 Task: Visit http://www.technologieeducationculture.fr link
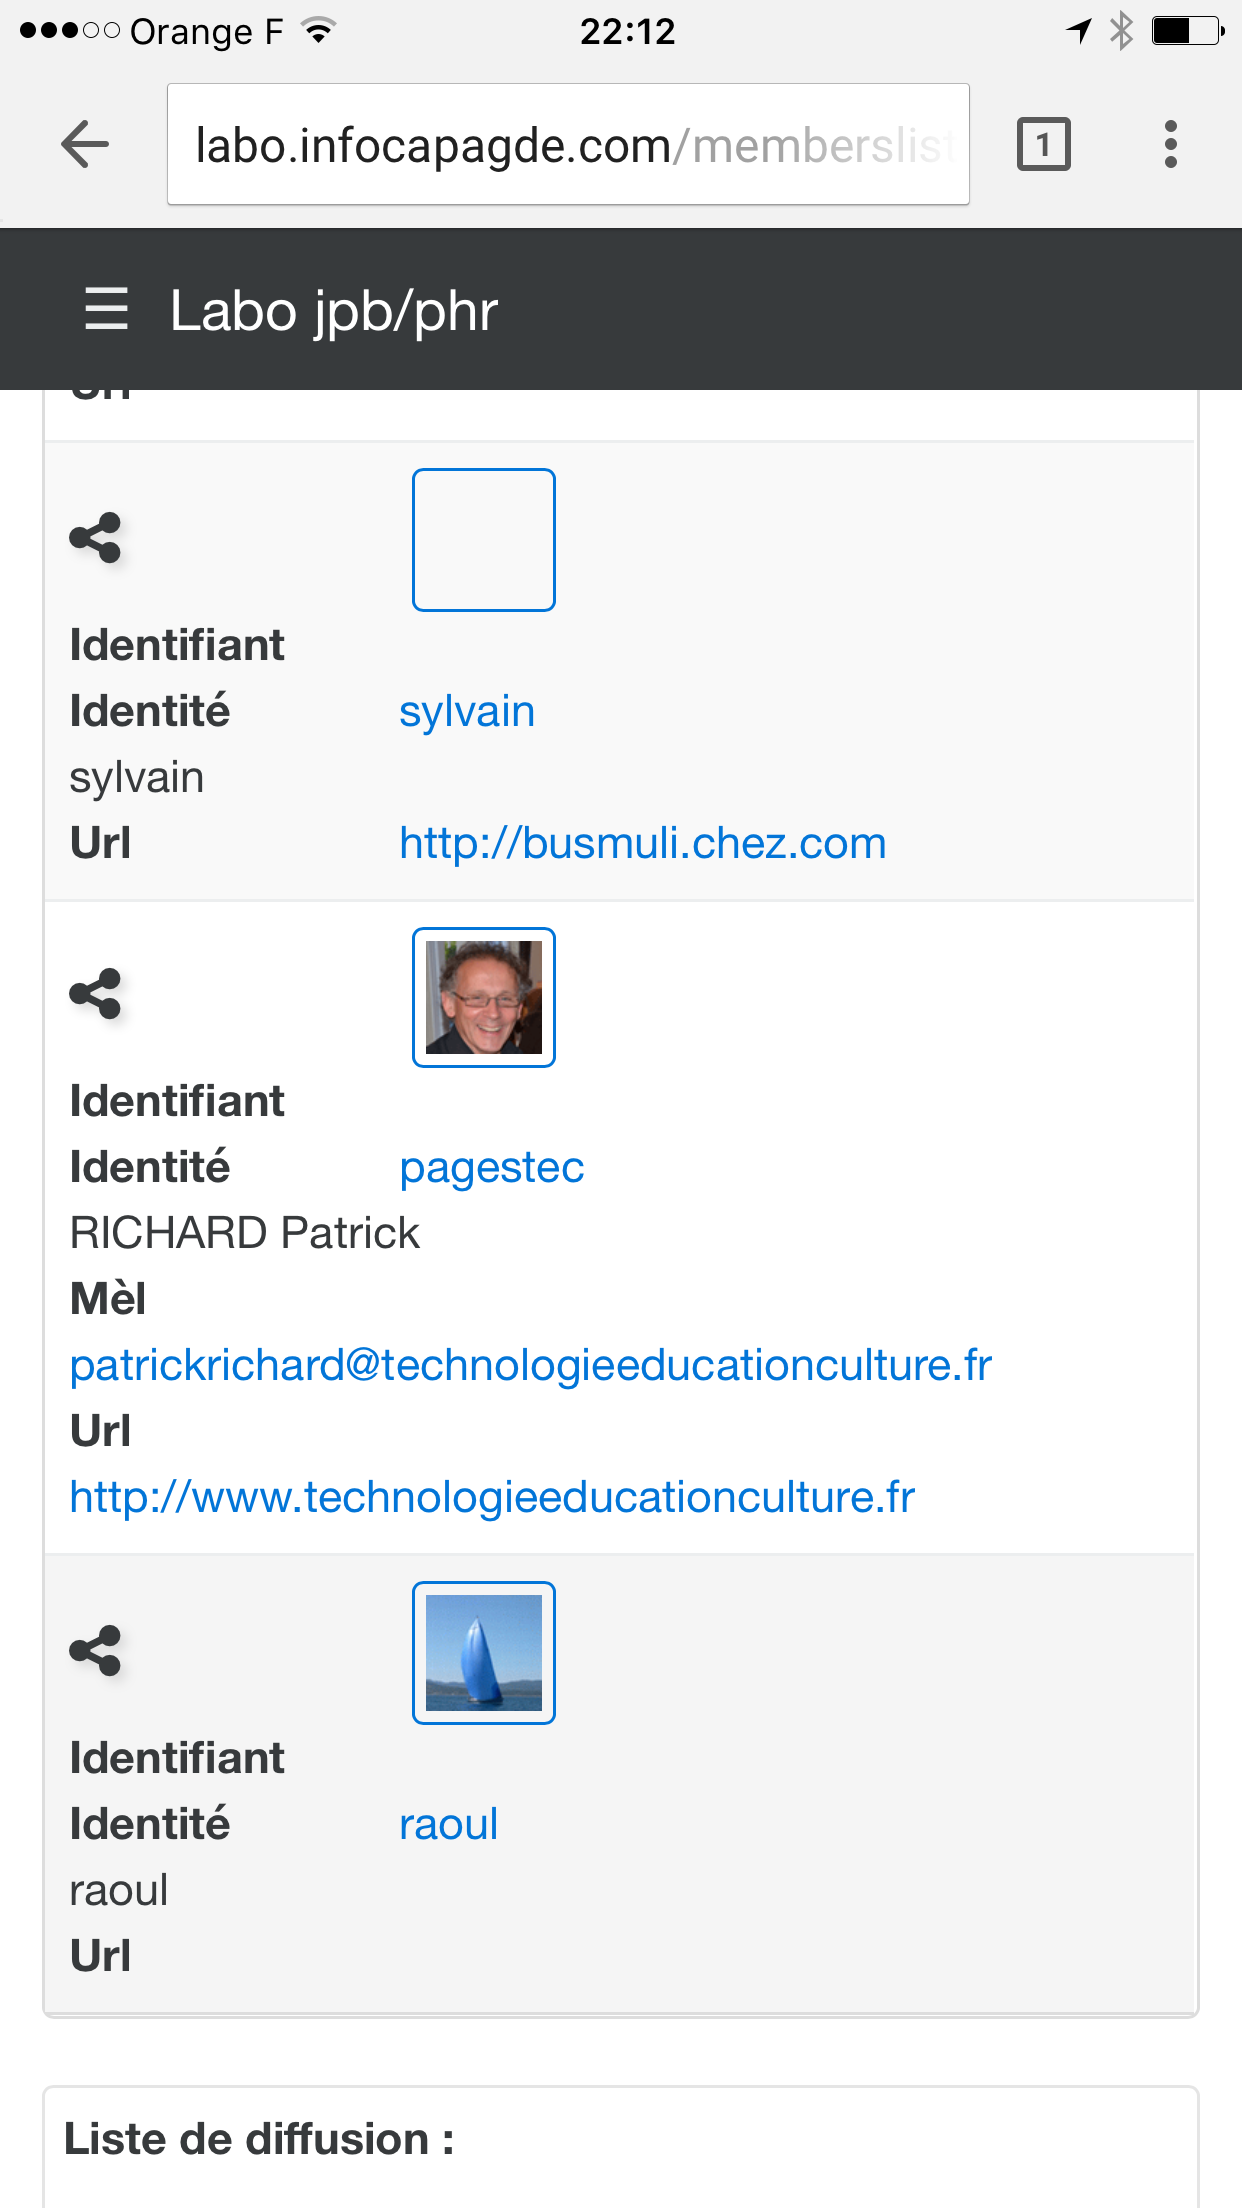[x=492, y=1497]
